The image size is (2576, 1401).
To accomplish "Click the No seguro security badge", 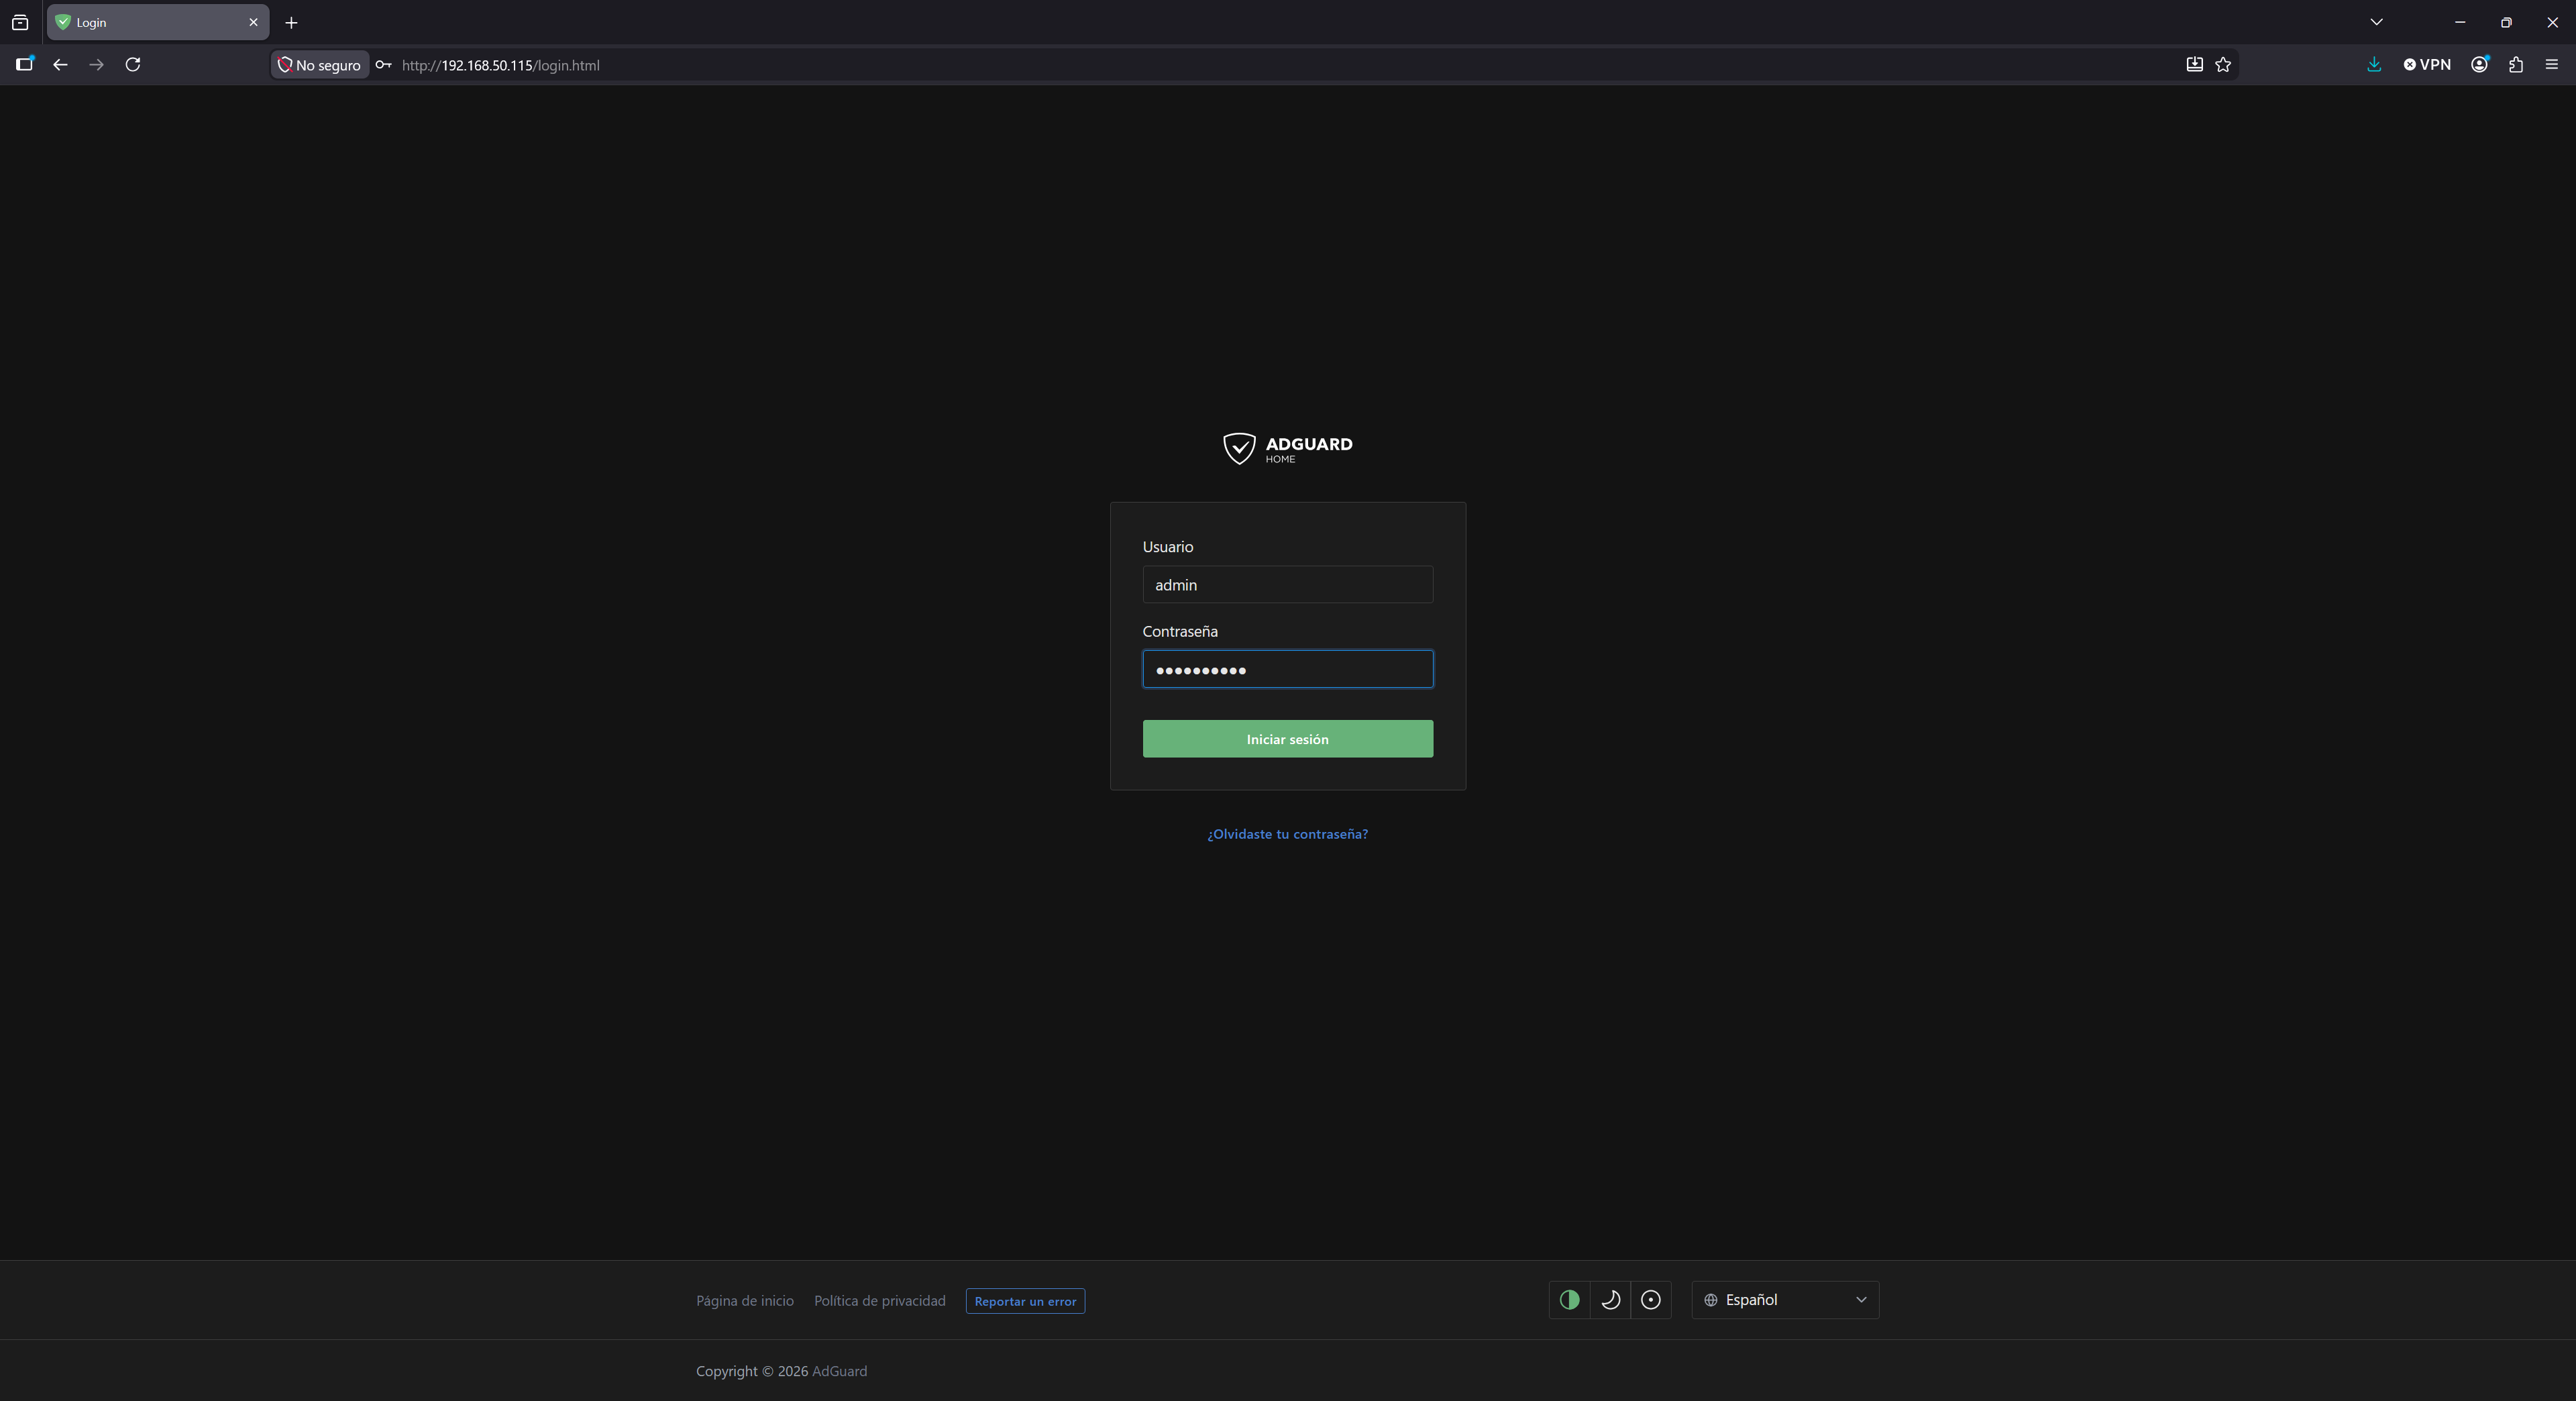I will click(x=319, y=65).
